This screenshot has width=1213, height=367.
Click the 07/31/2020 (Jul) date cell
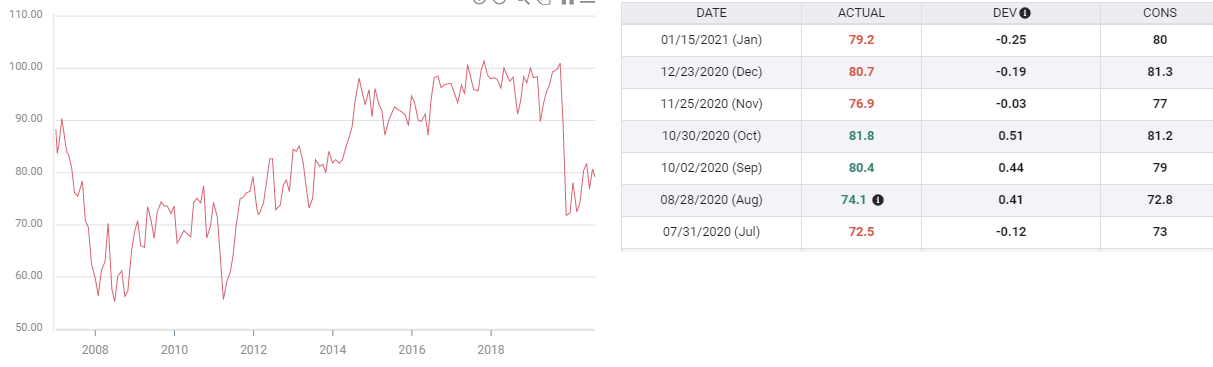tap(711, 232)
